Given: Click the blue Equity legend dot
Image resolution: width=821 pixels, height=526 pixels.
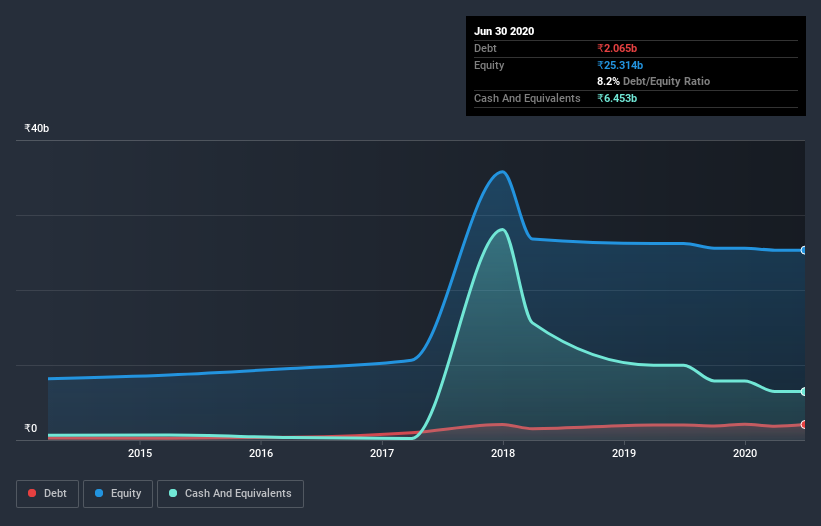Looking at the screenshot, I should pyautogui.click(x=99, y=493).
